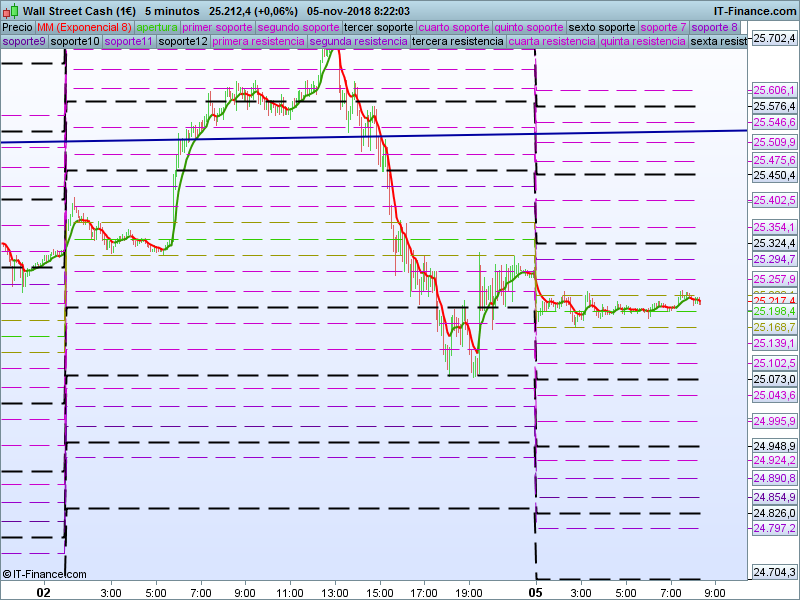Select the 25.450,4 price level tag
800x600 pixels.
(773, 176)
